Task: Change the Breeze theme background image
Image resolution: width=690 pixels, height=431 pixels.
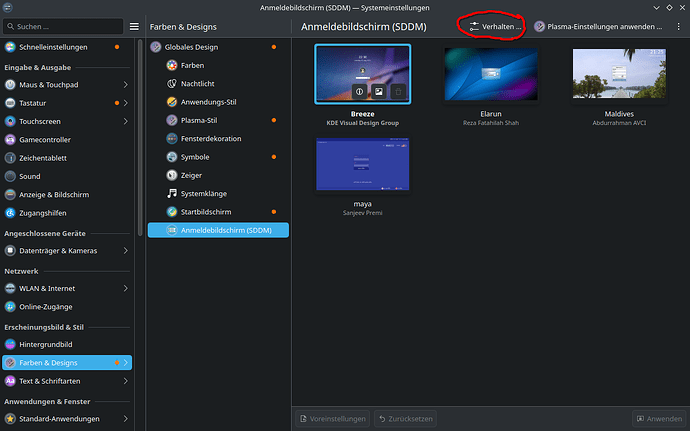Action: coord(378,92)
